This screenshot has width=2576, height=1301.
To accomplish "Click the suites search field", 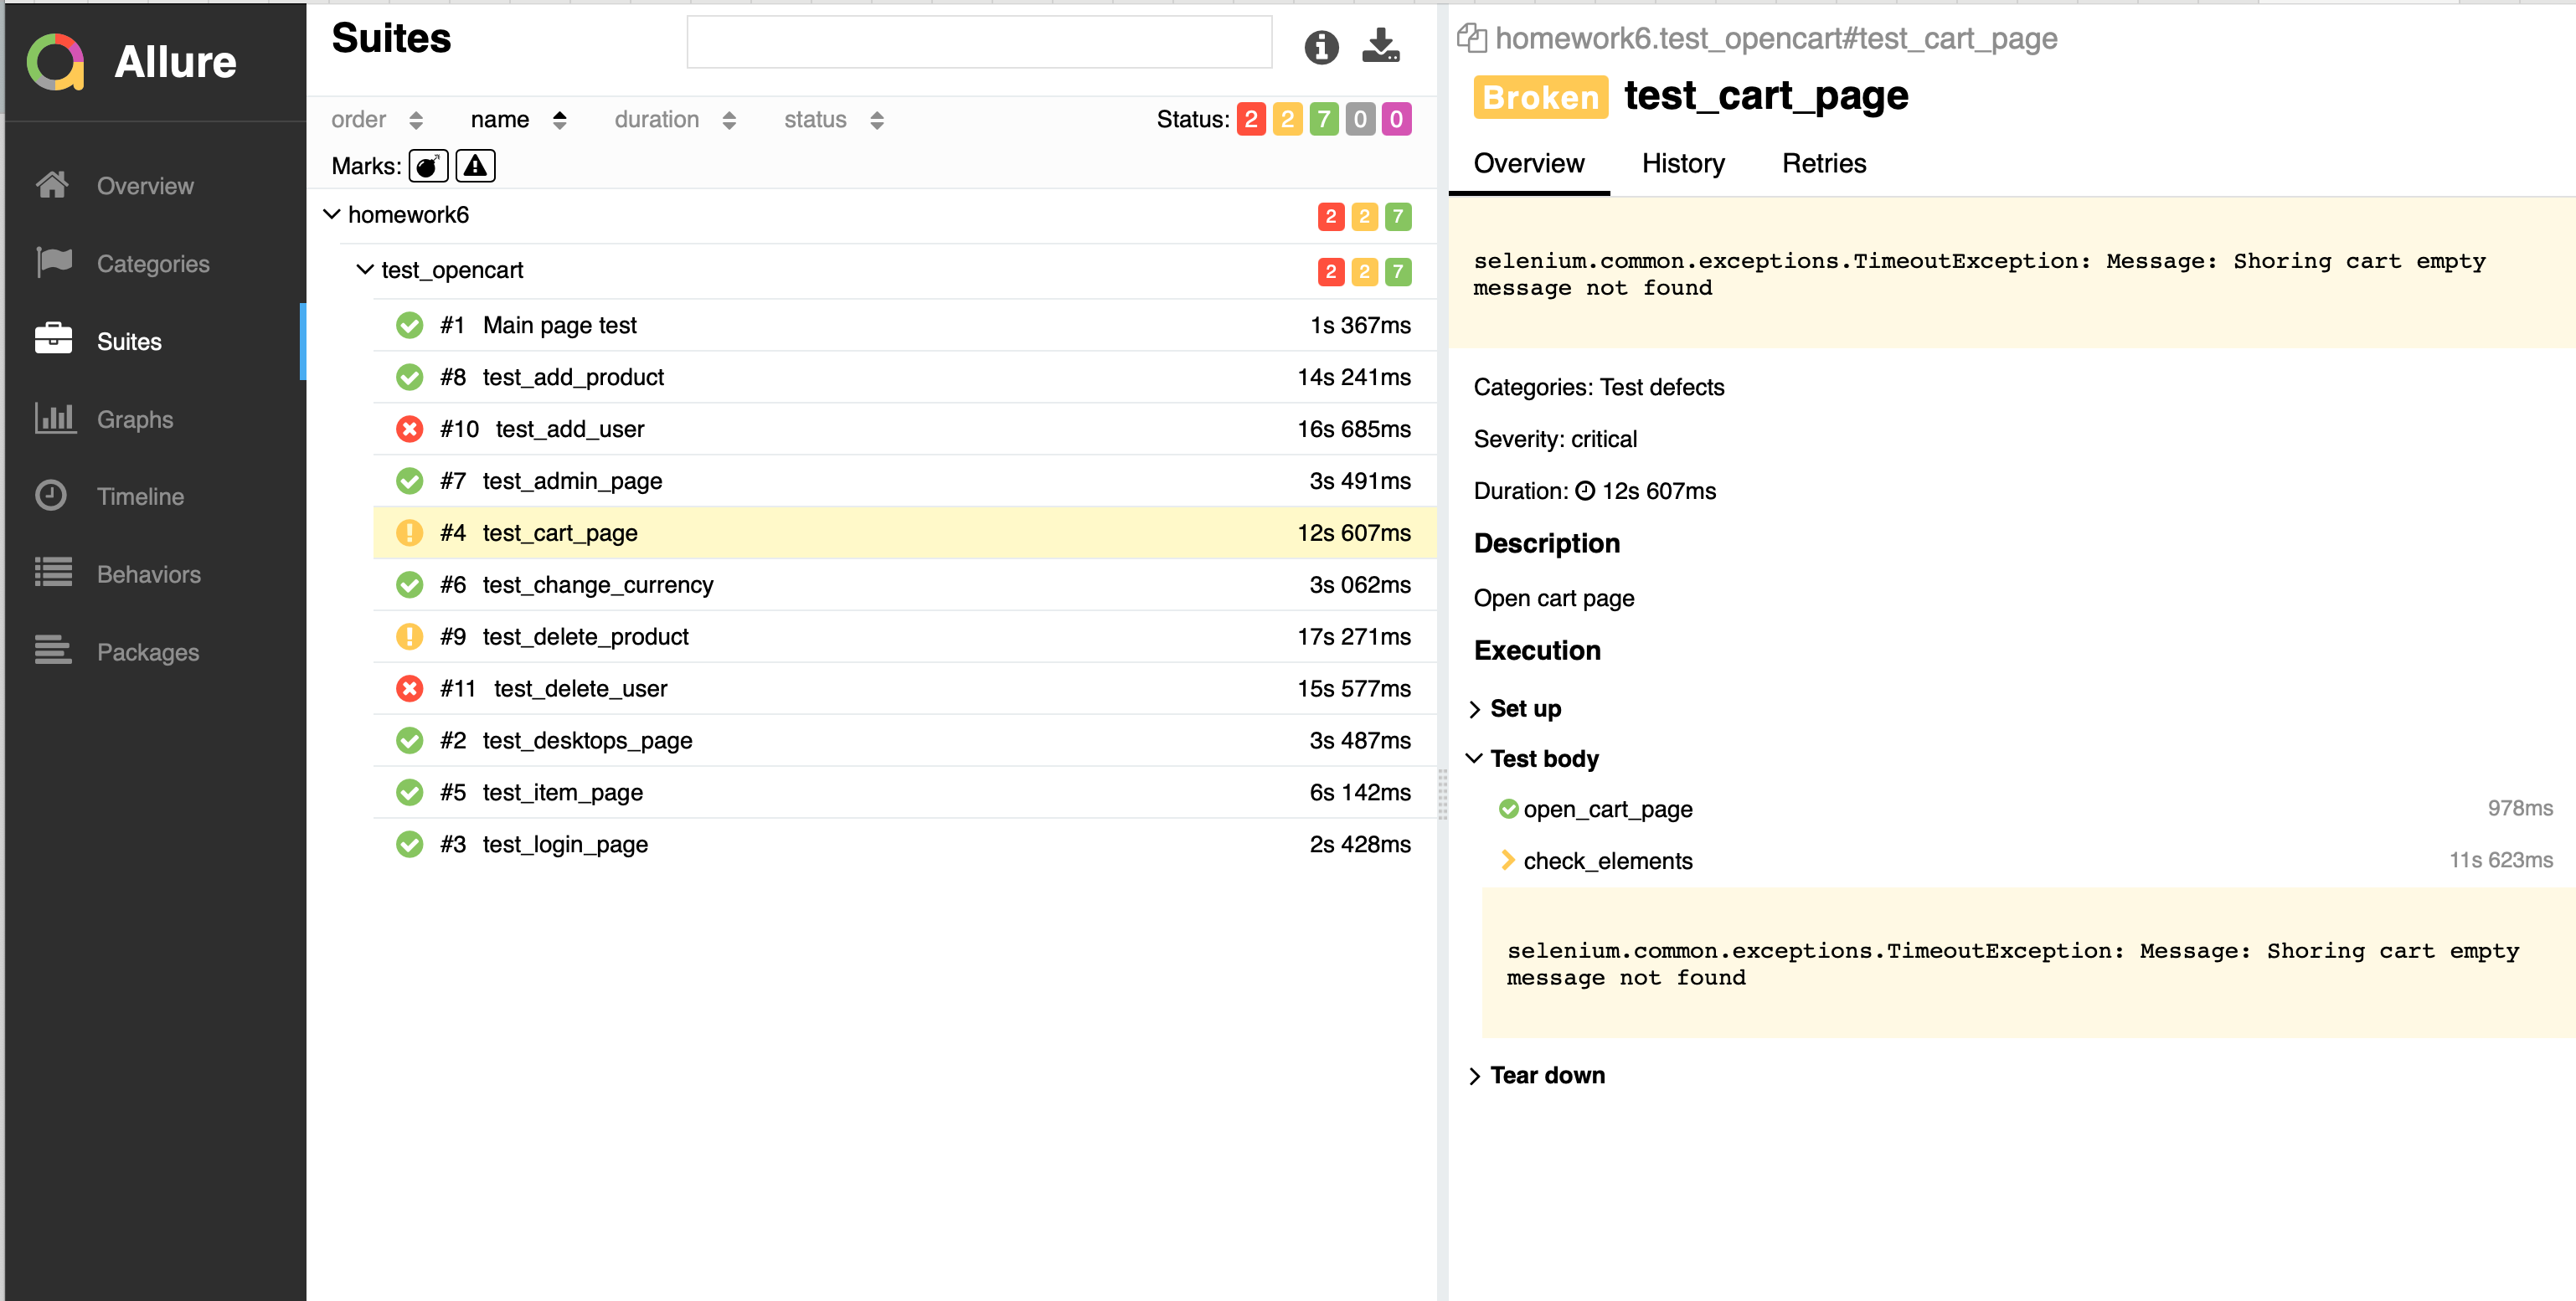I will pos(978,43).
